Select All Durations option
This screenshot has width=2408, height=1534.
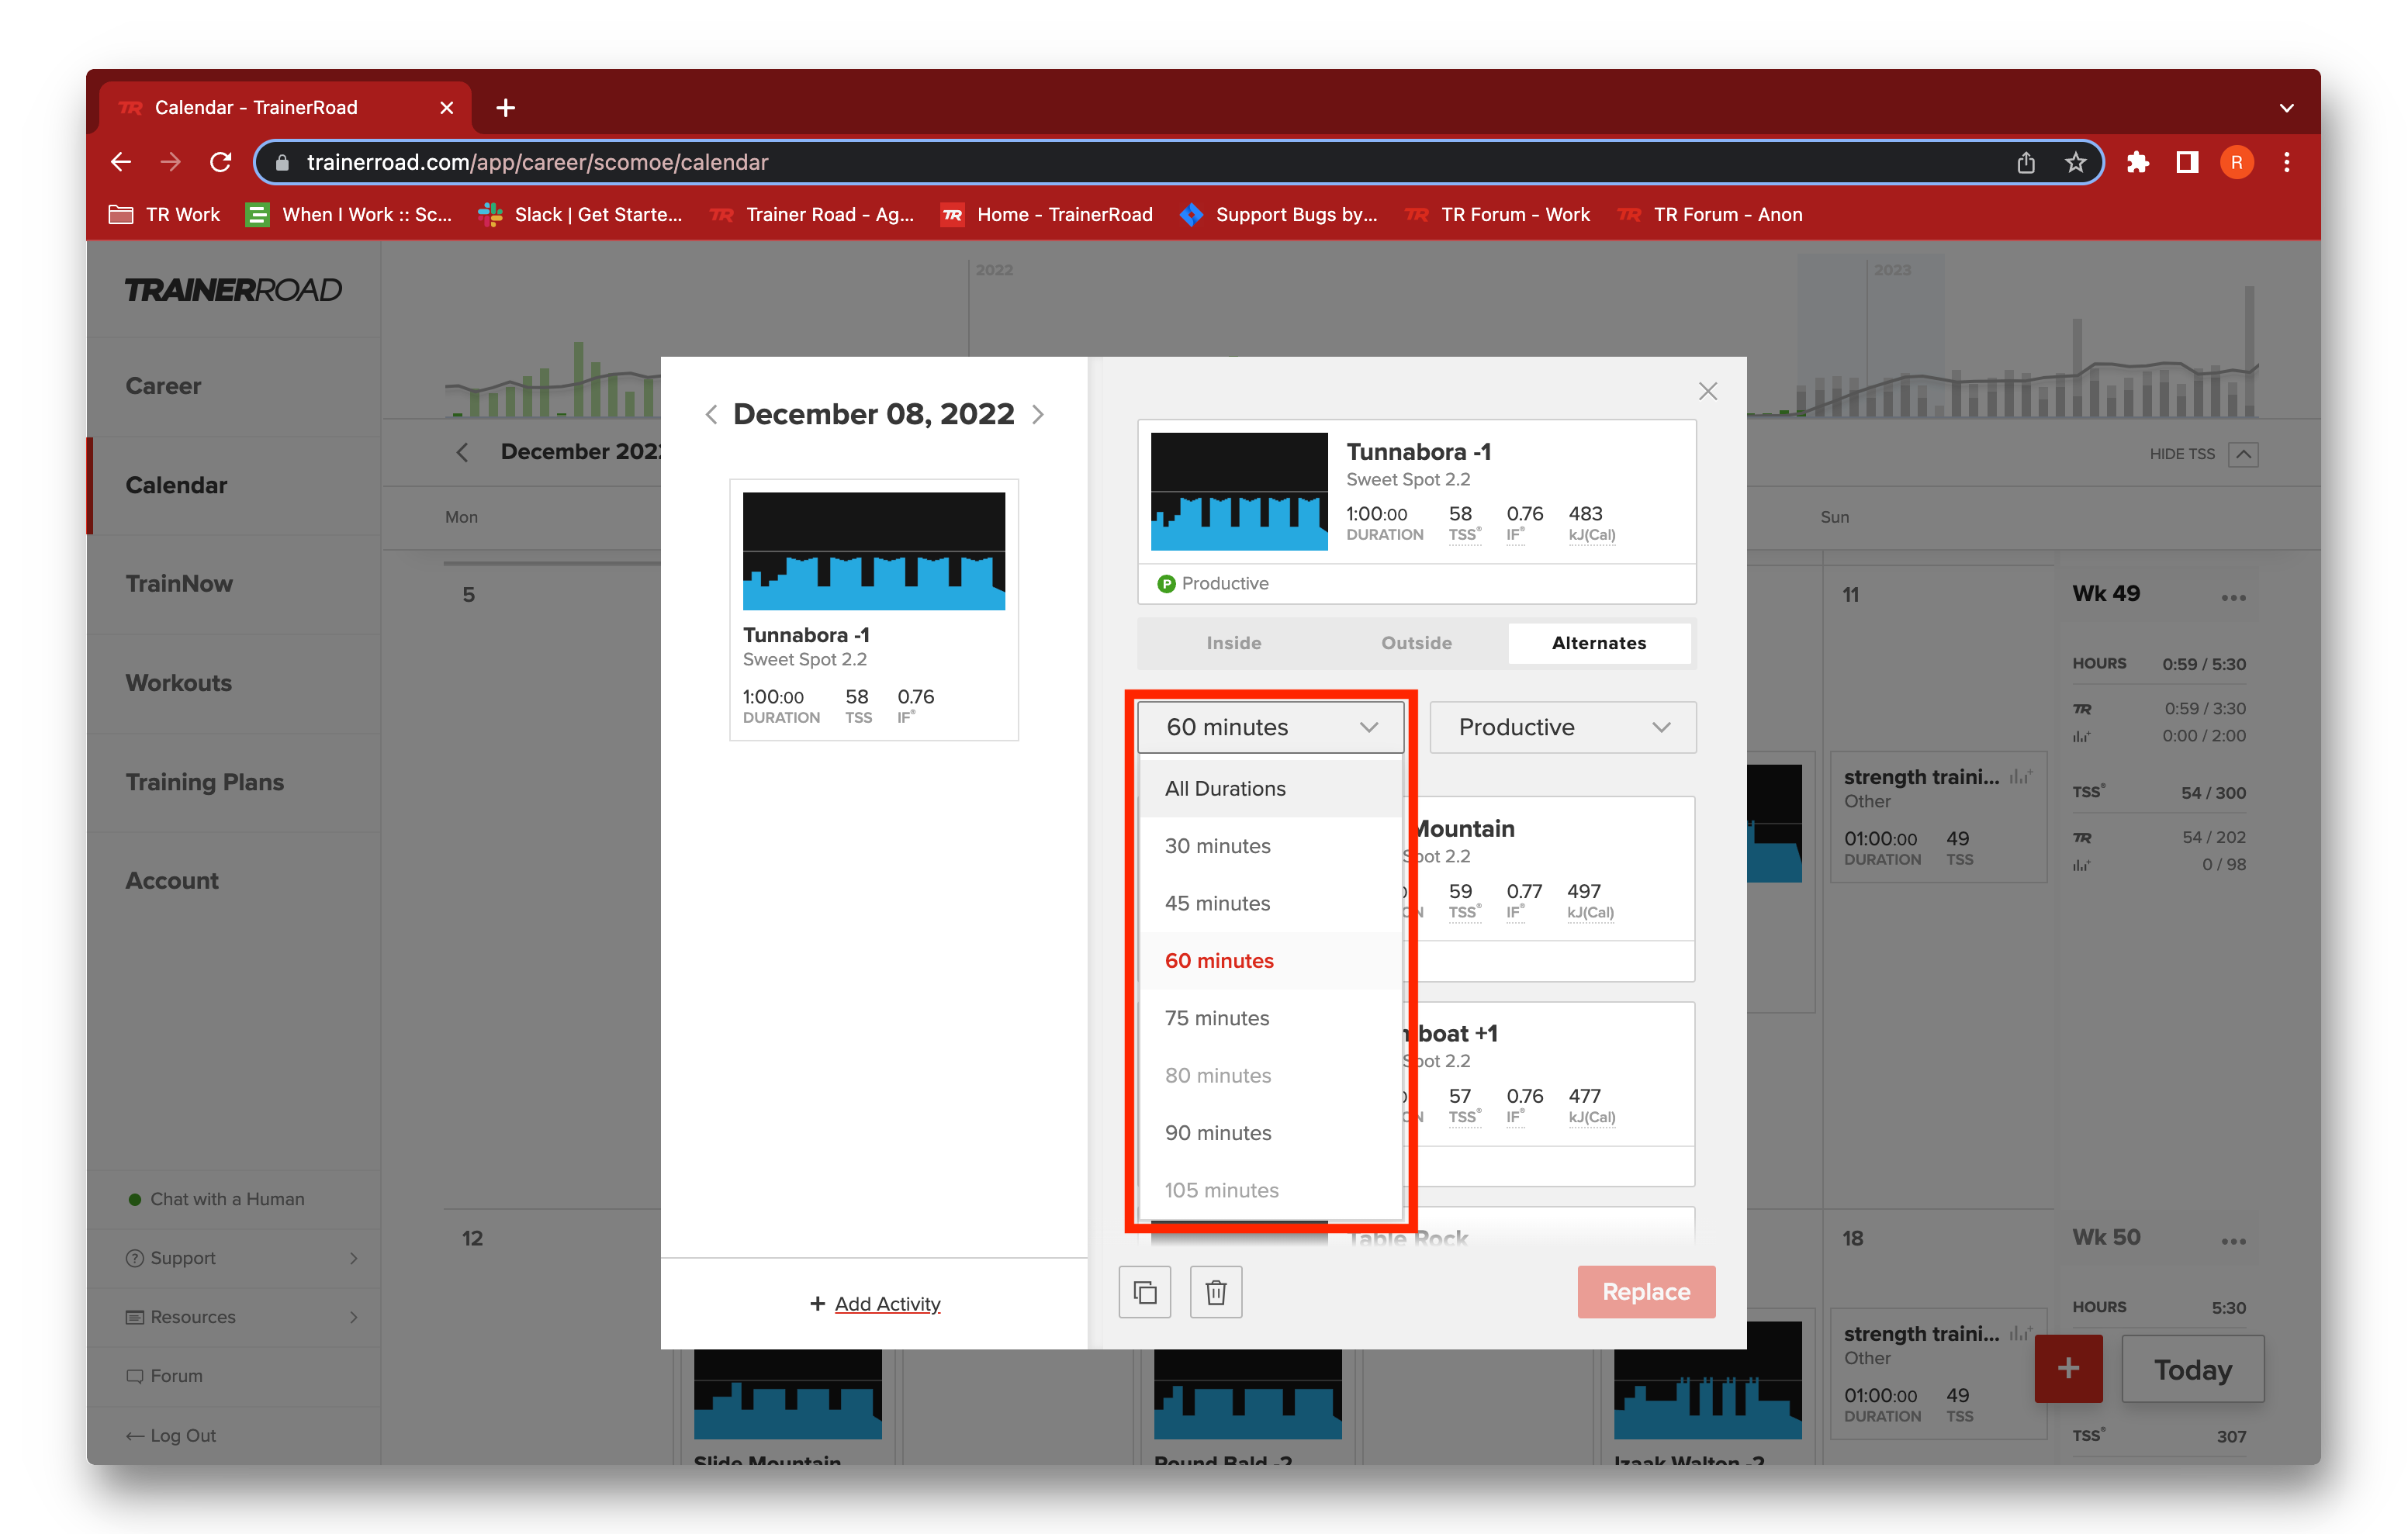(1270, 788)
